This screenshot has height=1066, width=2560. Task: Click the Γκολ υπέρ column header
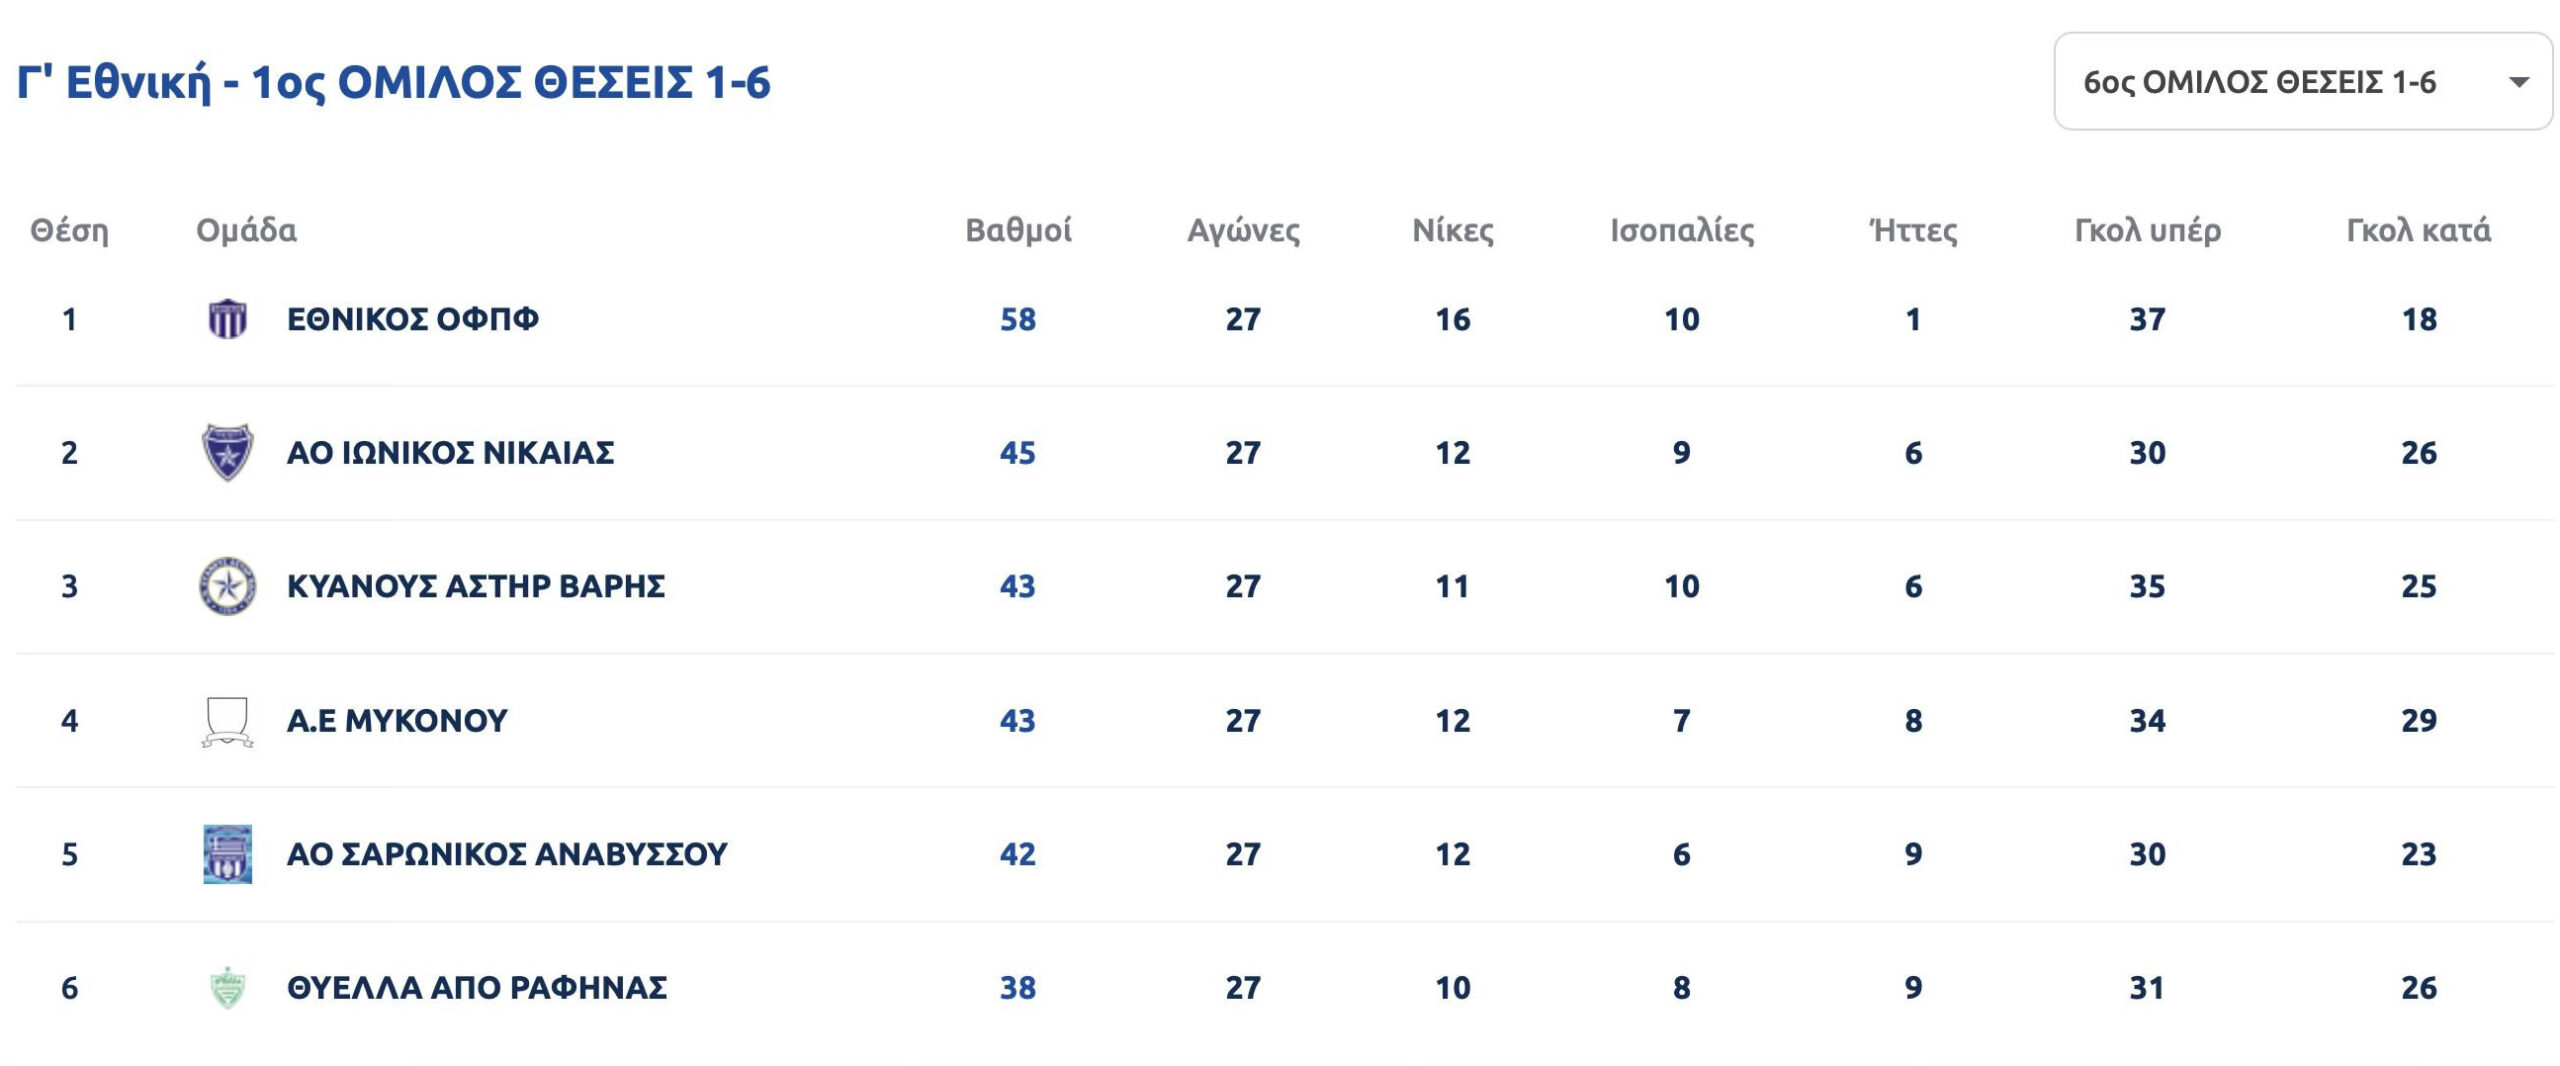pos(2147,231)
